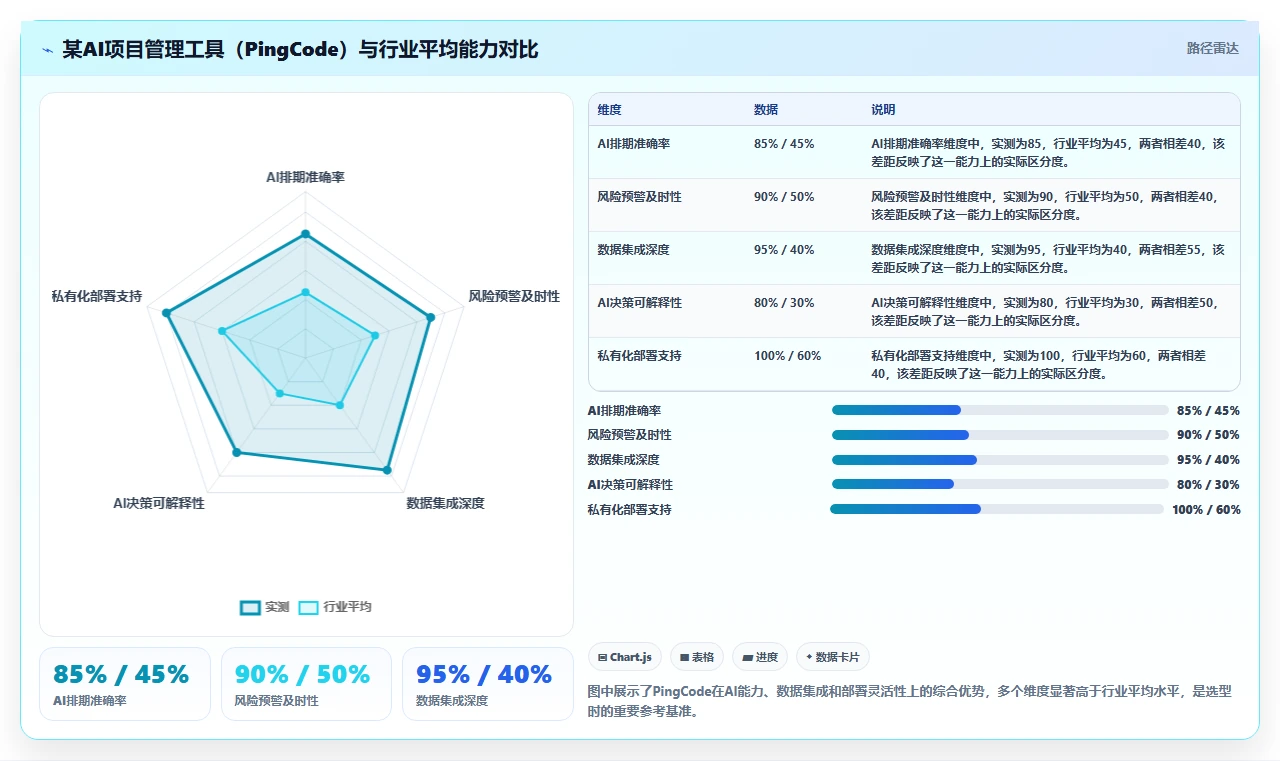This screenshot has height=761, width=1280.
Task: Open the 90% / 50% 风险预警及时性 stat card
Action: click(306, 684)
